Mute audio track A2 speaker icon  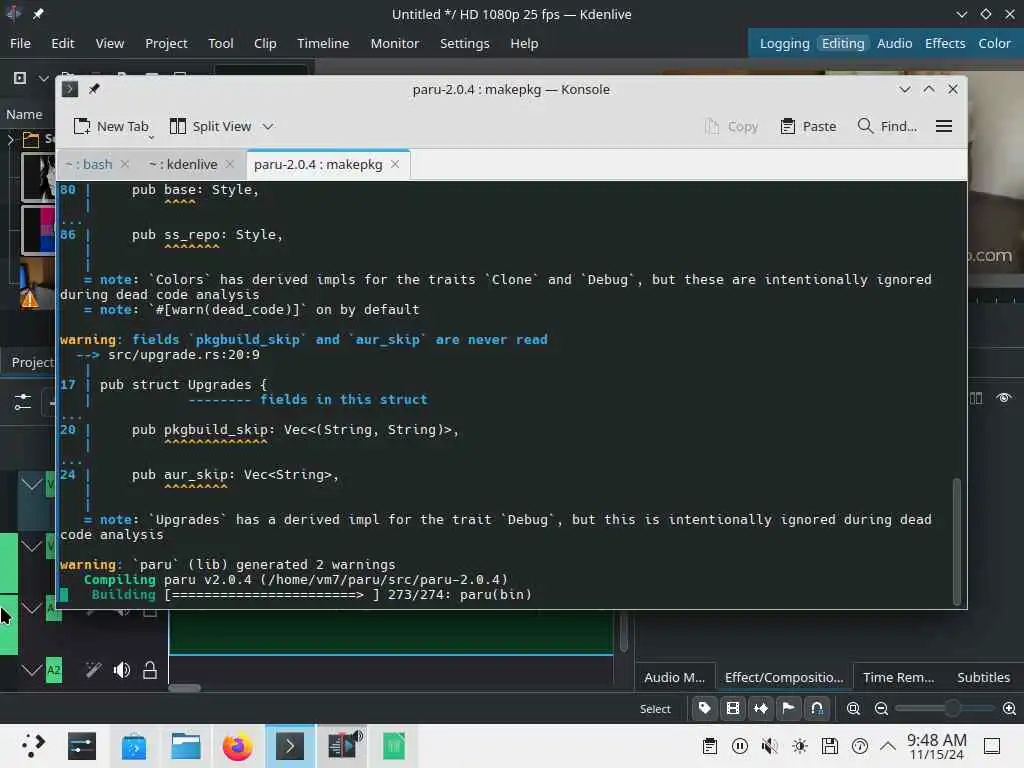tap(121, 670)
